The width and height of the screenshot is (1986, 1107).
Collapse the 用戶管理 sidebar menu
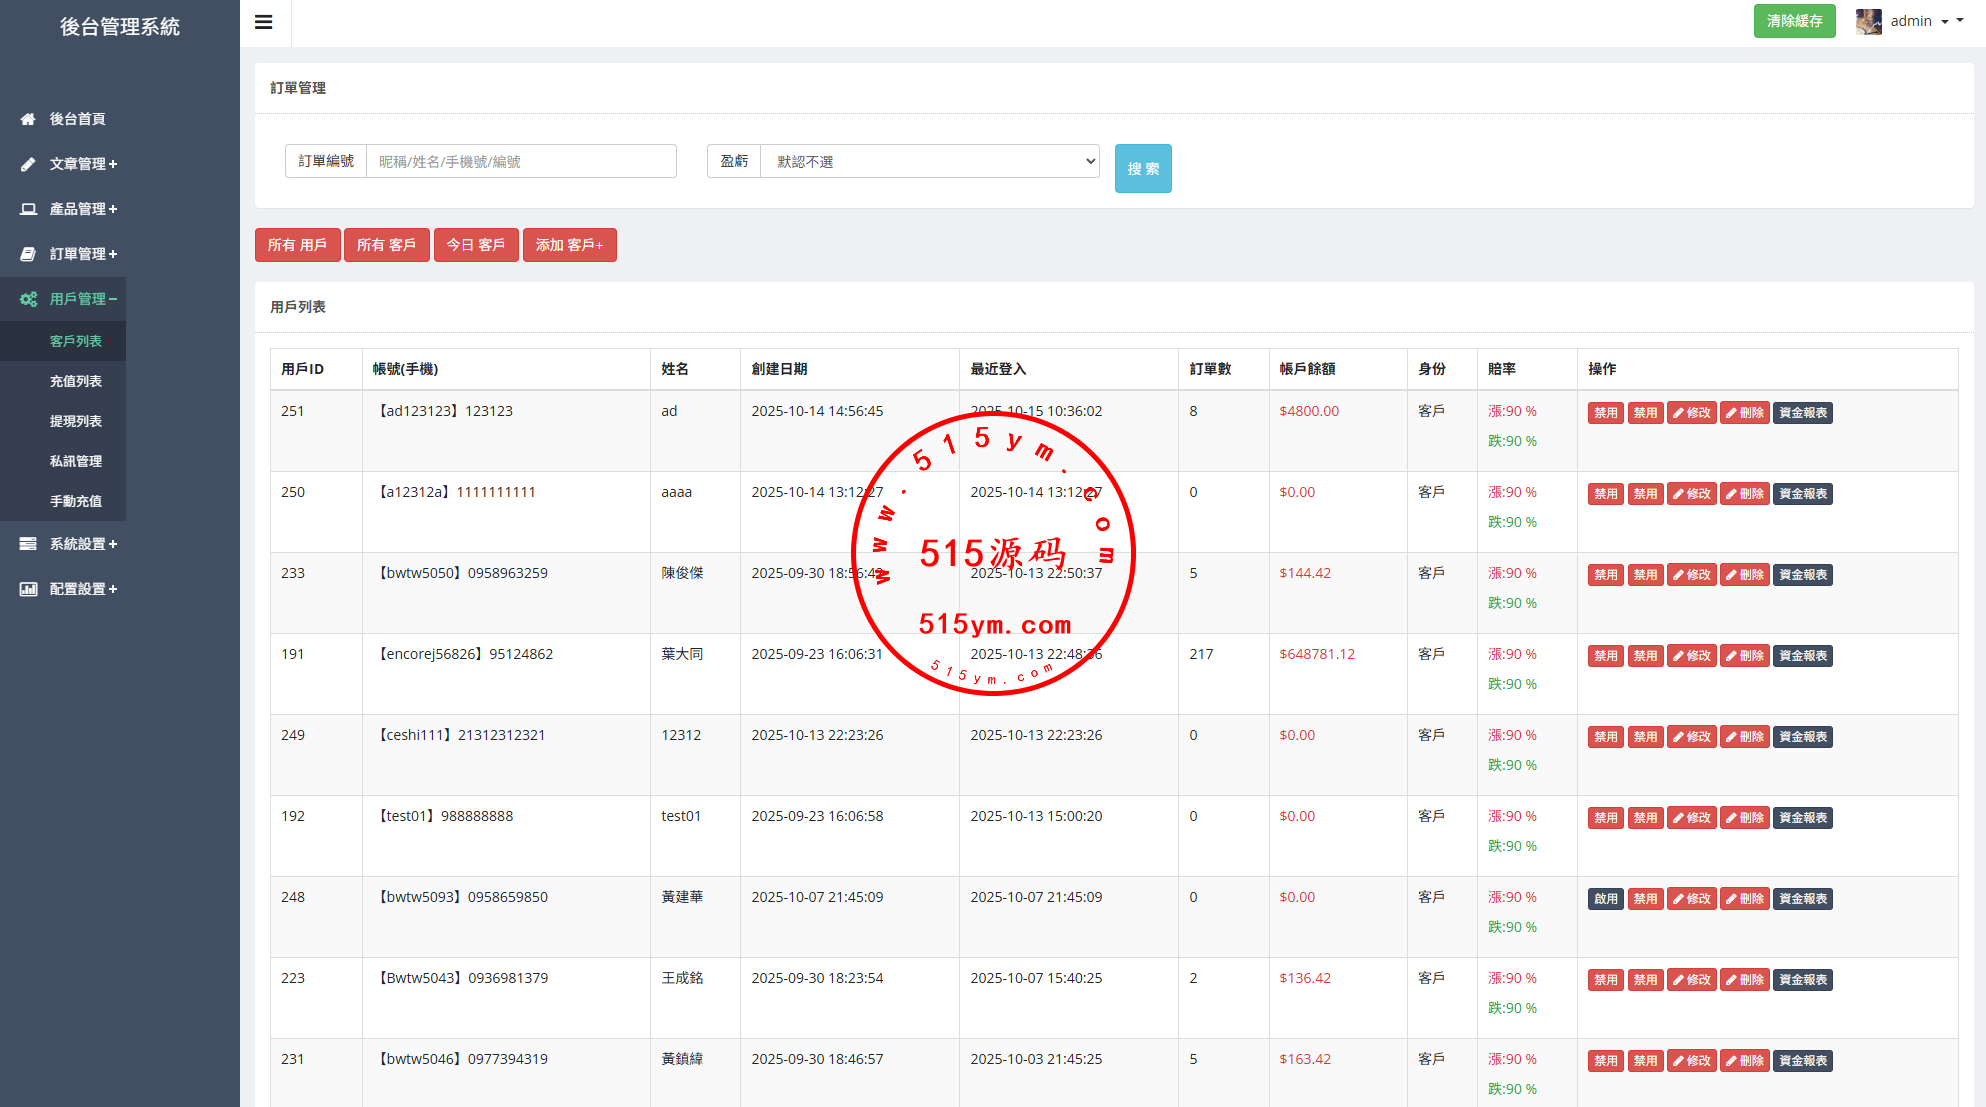83,299
